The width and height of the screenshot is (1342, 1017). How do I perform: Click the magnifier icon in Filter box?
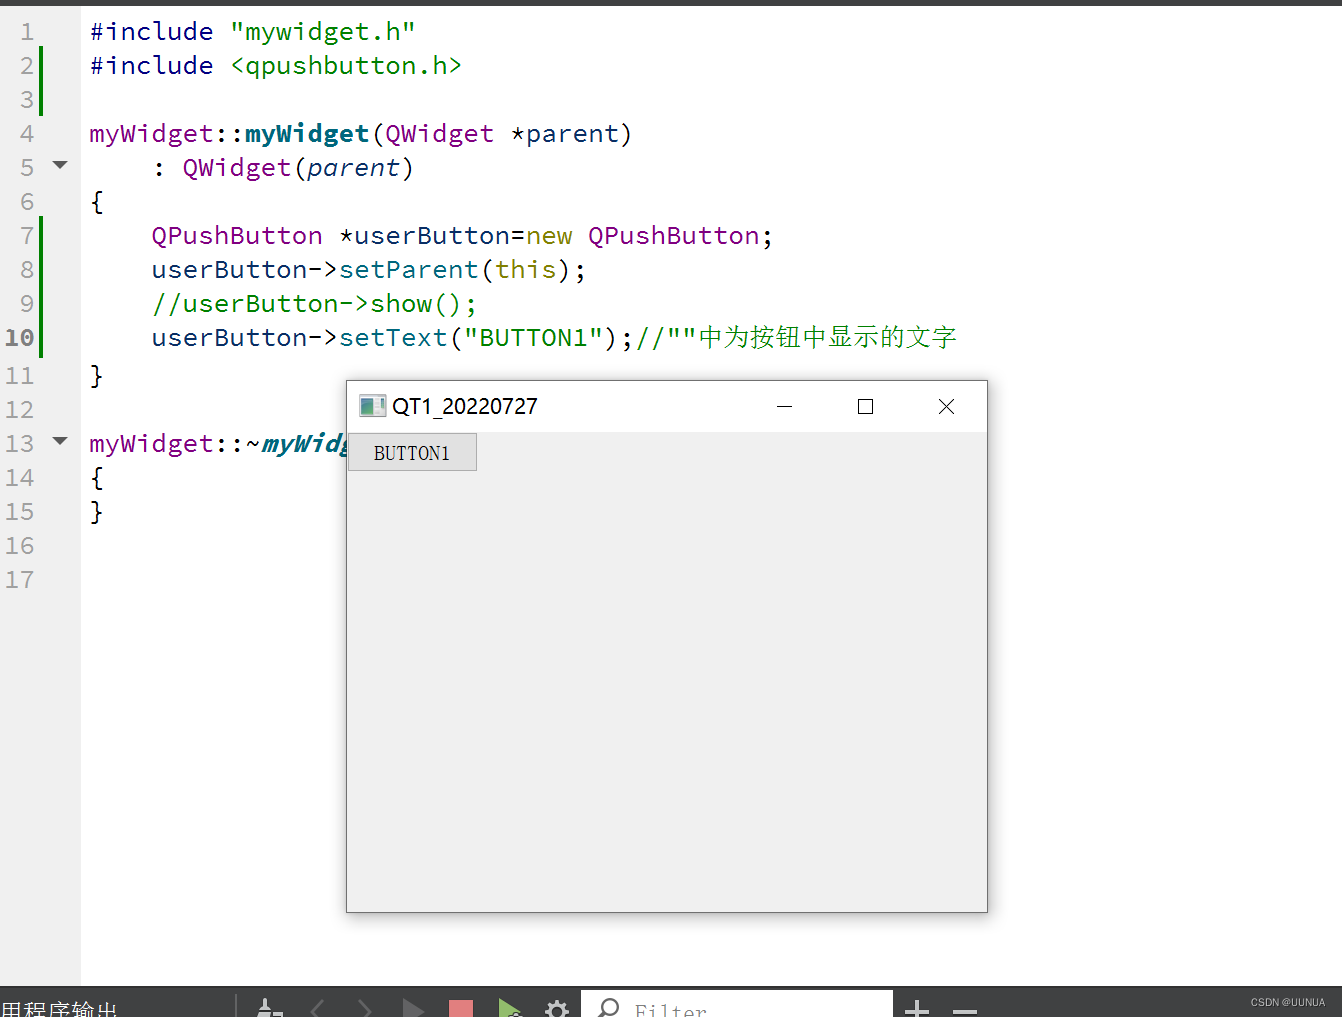608,1007
